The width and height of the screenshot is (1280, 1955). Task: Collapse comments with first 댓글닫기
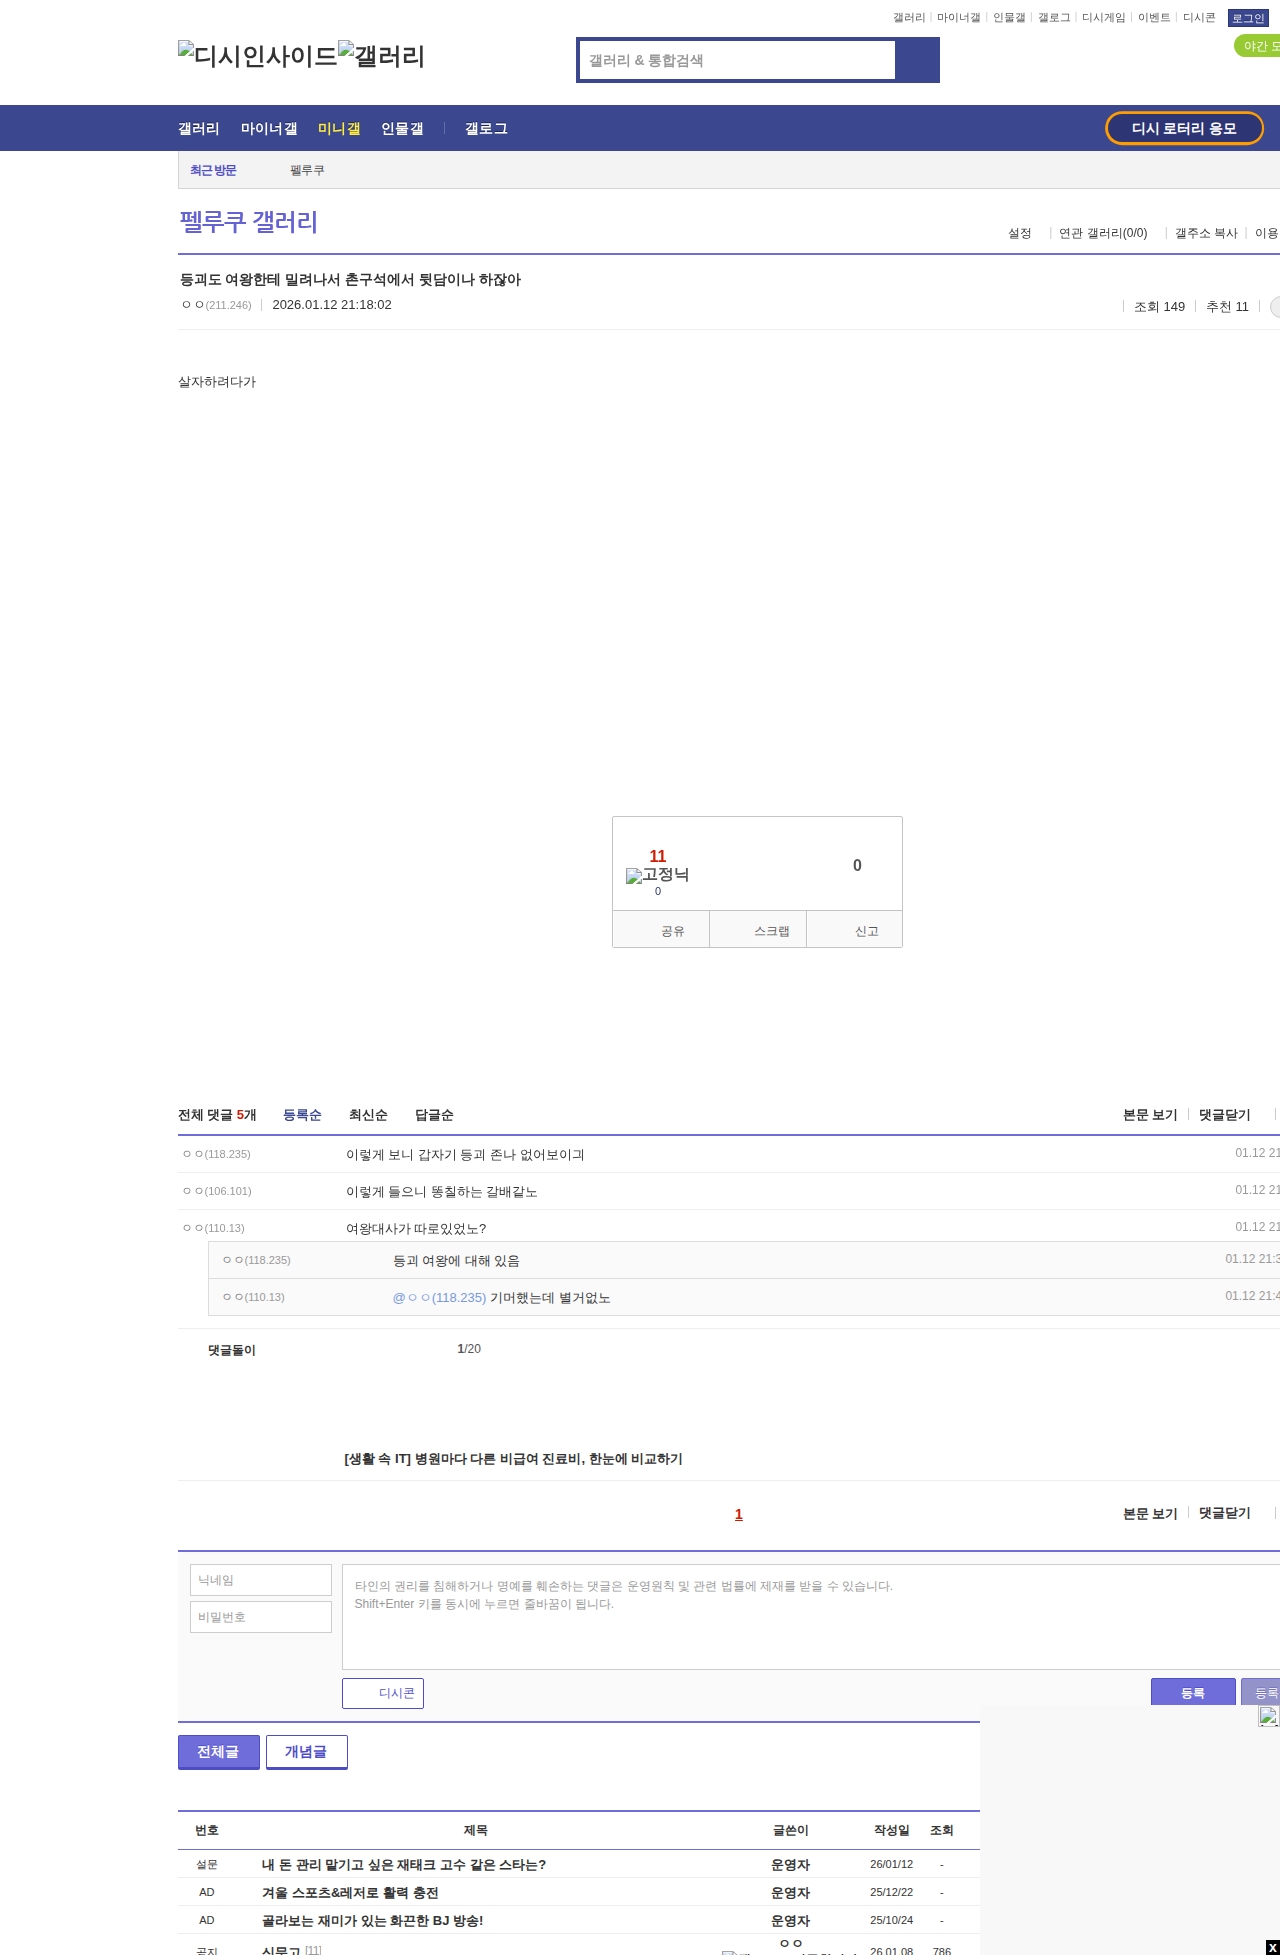(1224, 1115)
